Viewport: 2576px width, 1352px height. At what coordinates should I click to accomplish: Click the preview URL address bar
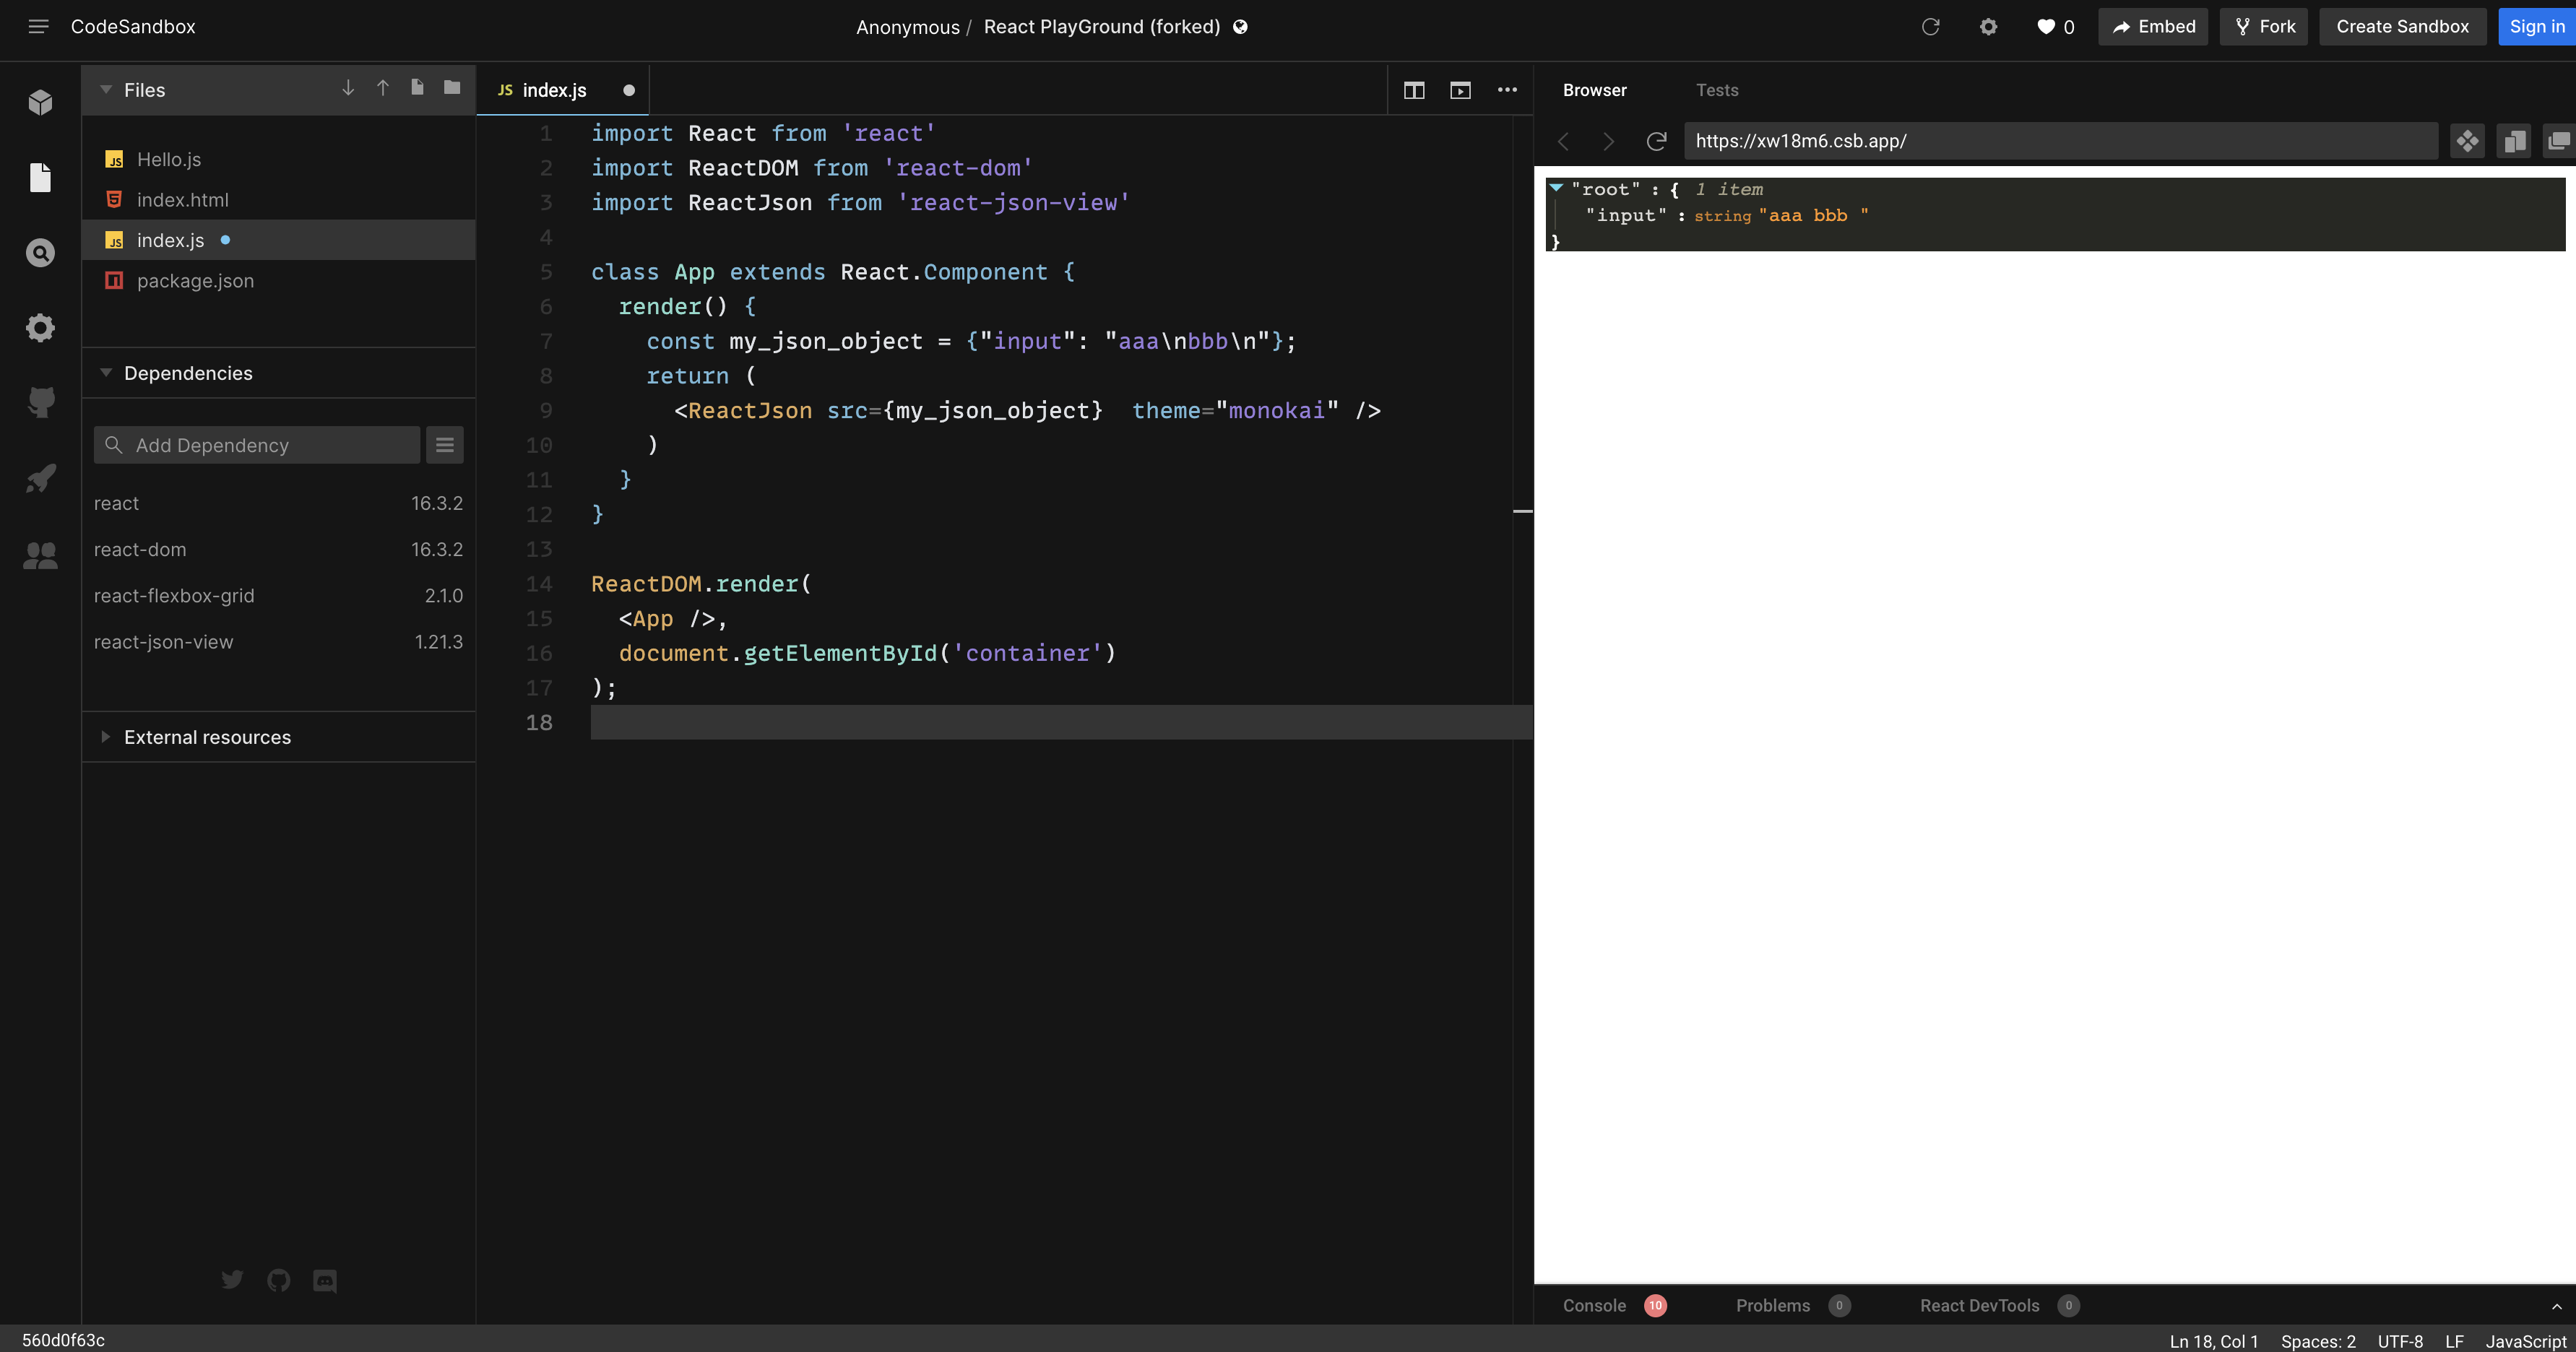(2060, 141)
